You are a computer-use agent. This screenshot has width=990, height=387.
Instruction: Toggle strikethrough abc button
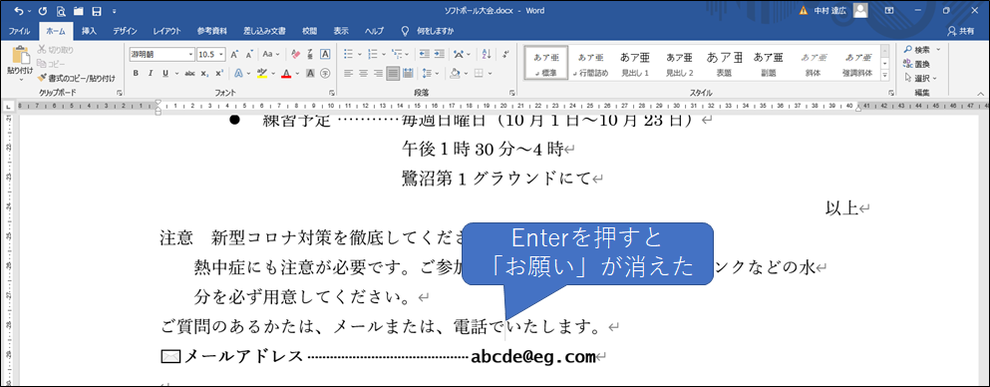pos(189,73)
